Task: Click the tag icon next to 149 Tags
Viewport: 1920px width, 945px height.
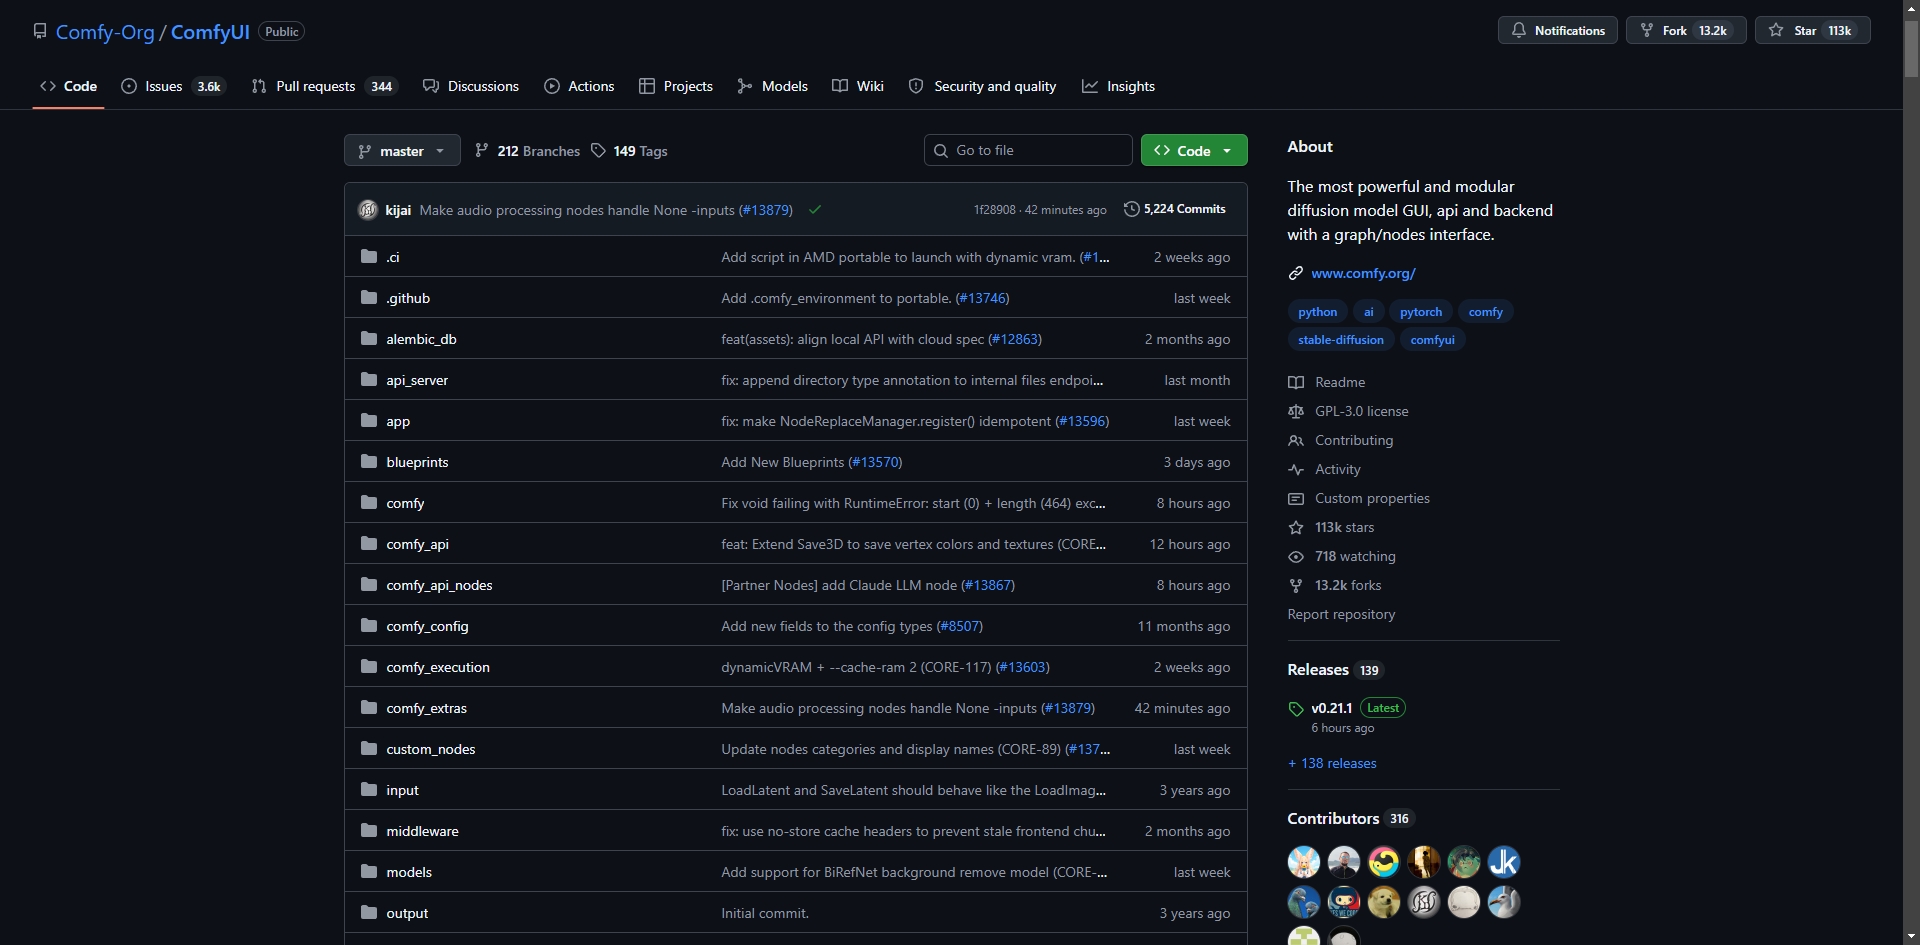Action: [x=598, y=151]
